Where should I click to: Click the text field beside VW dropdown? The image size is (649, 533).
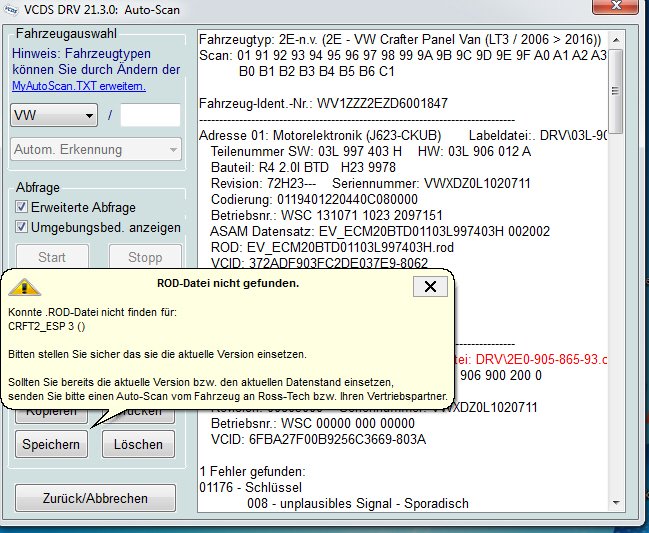[x=150, y=115]
